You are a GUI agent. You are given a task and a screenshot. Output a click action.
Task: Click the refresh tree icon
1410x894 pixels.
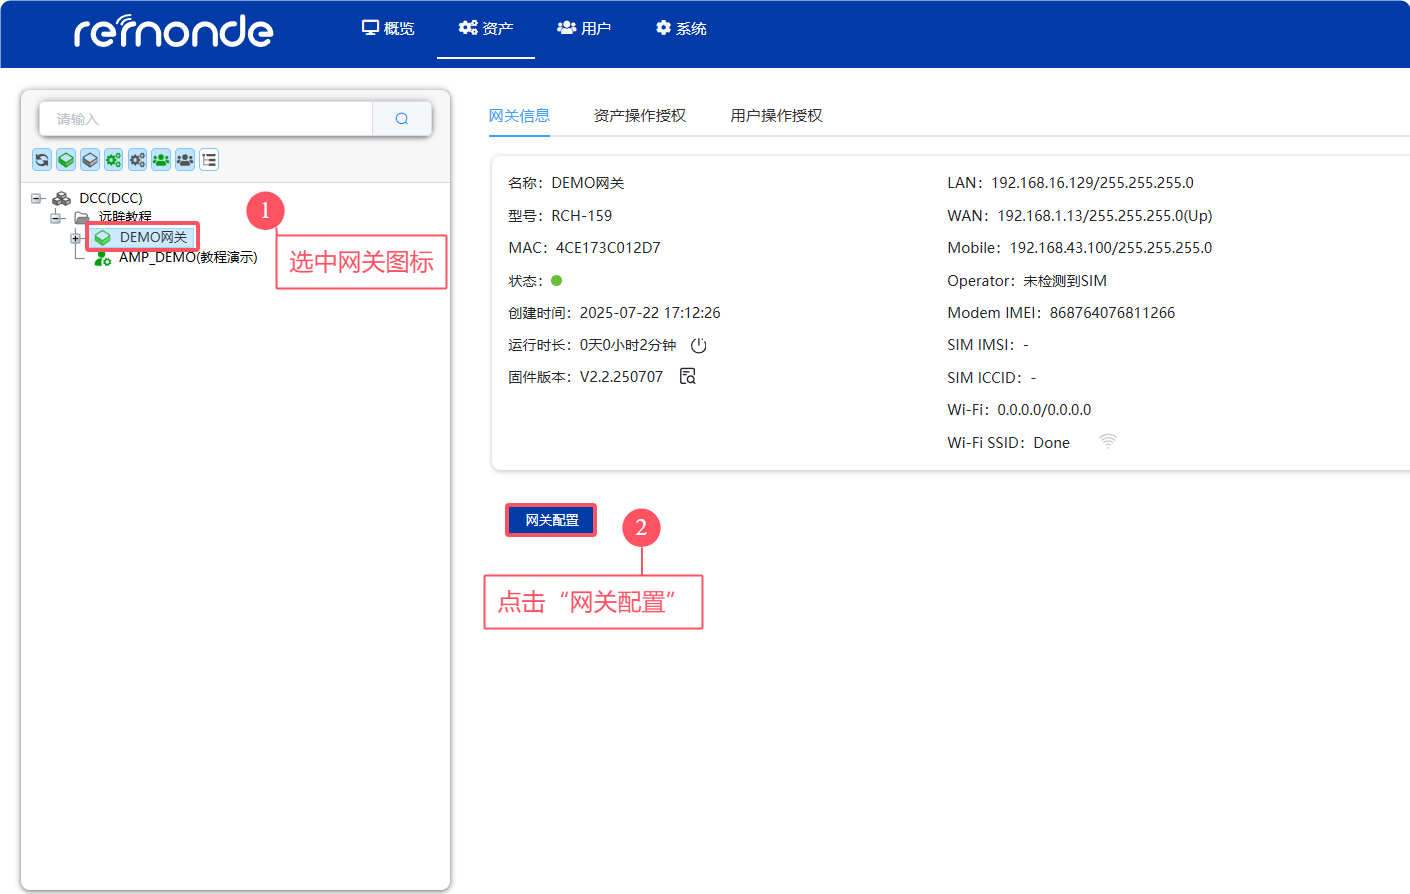[42, 160]
